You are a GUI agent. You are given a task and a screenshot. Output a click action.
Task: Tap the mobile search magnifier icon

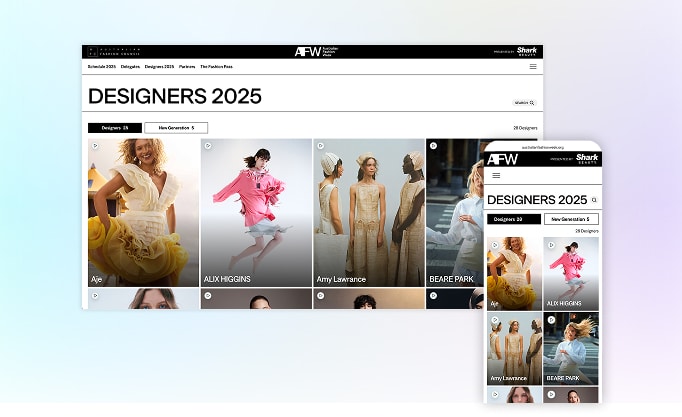[593, 200]
